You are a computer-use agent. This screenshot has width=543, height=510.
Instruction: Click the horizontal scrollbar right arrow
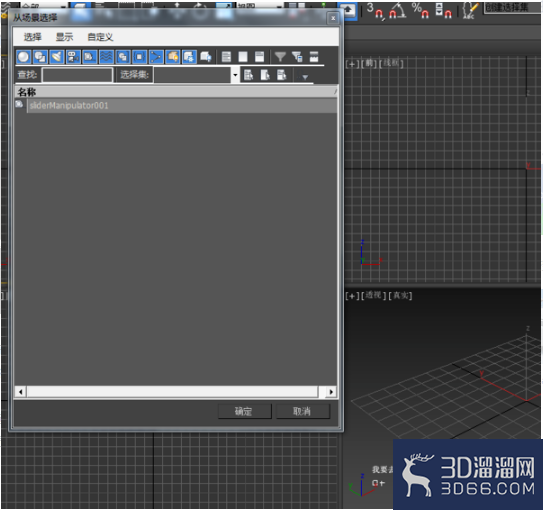331,392
